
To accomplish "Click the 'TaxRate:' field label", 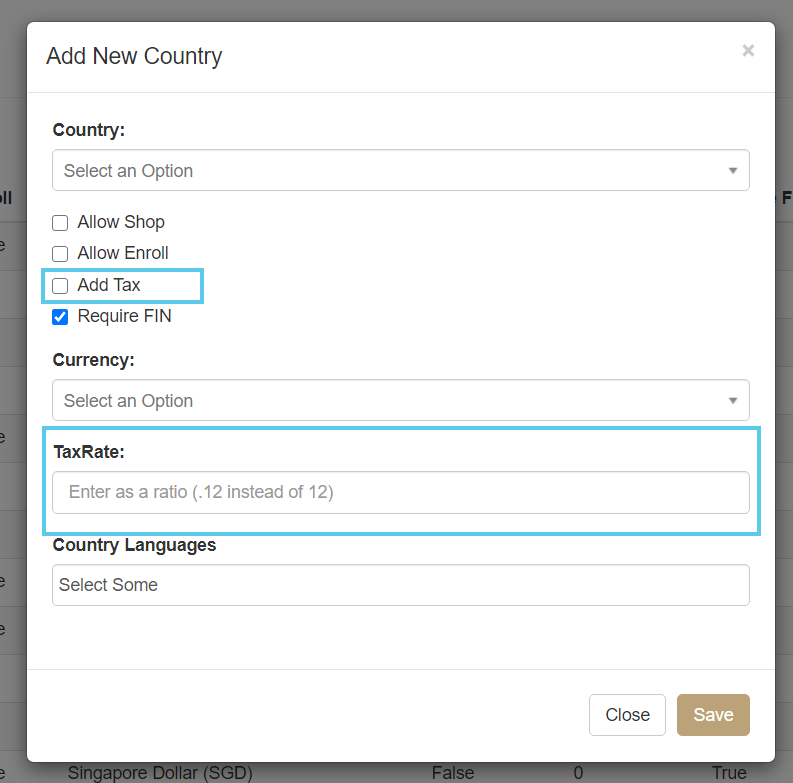I will coord(88,452).
